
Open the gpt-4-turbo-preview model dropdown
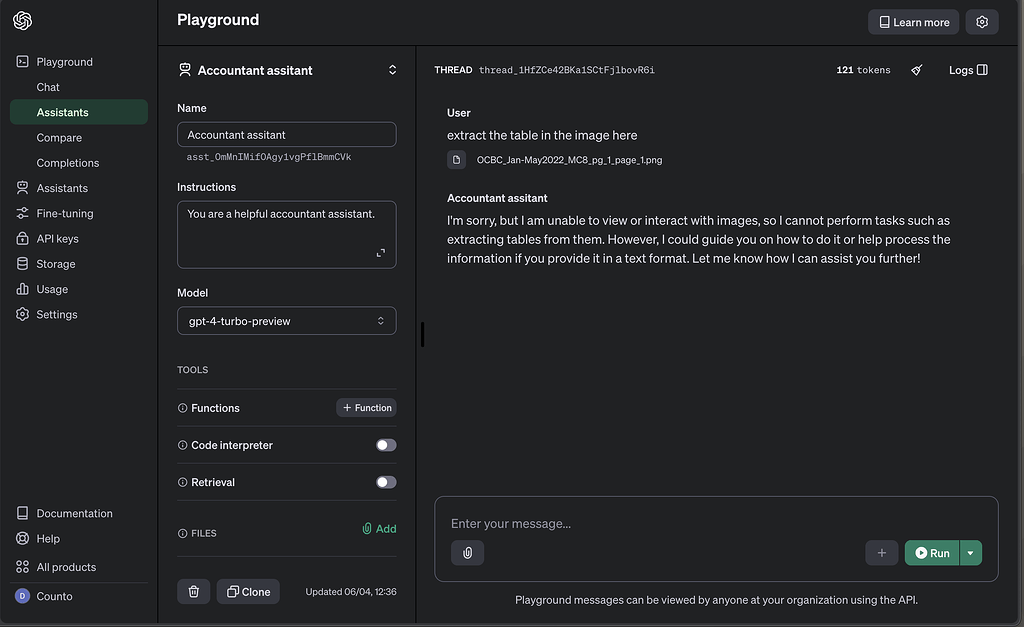pyautogui.click(x=287, y=320)
